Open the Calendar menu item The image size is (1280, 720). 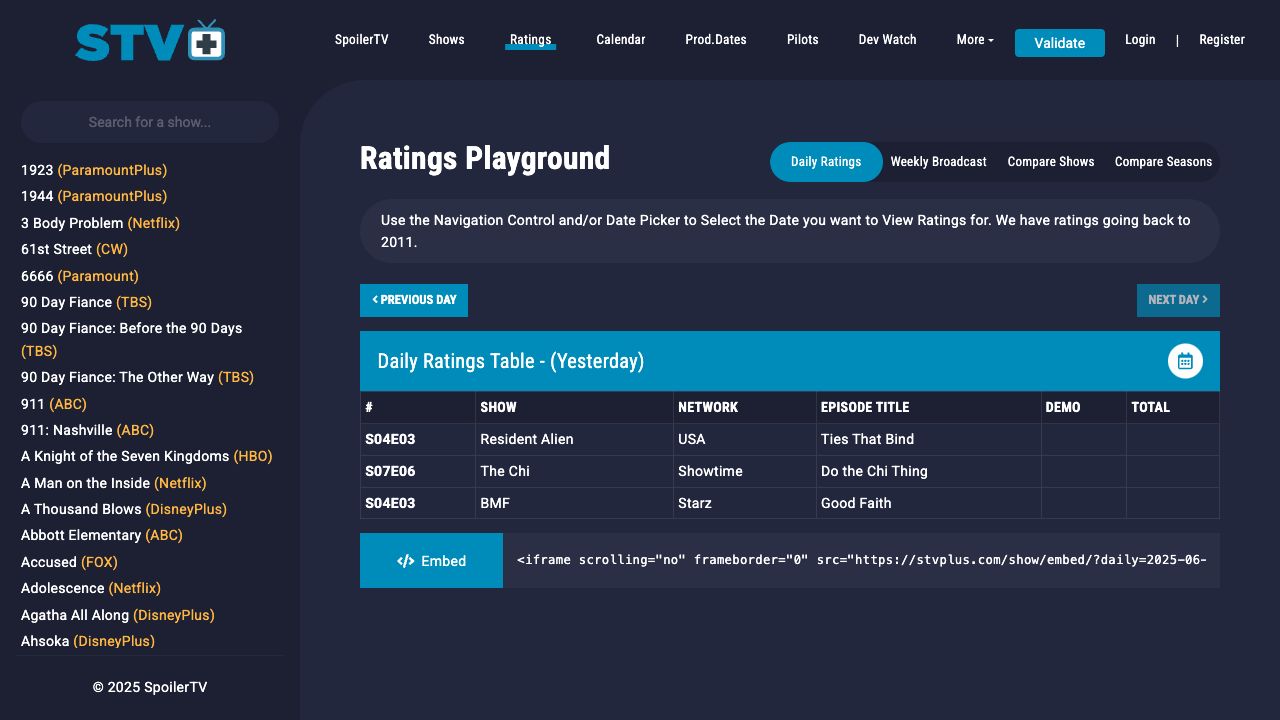[x=620, y=40]
